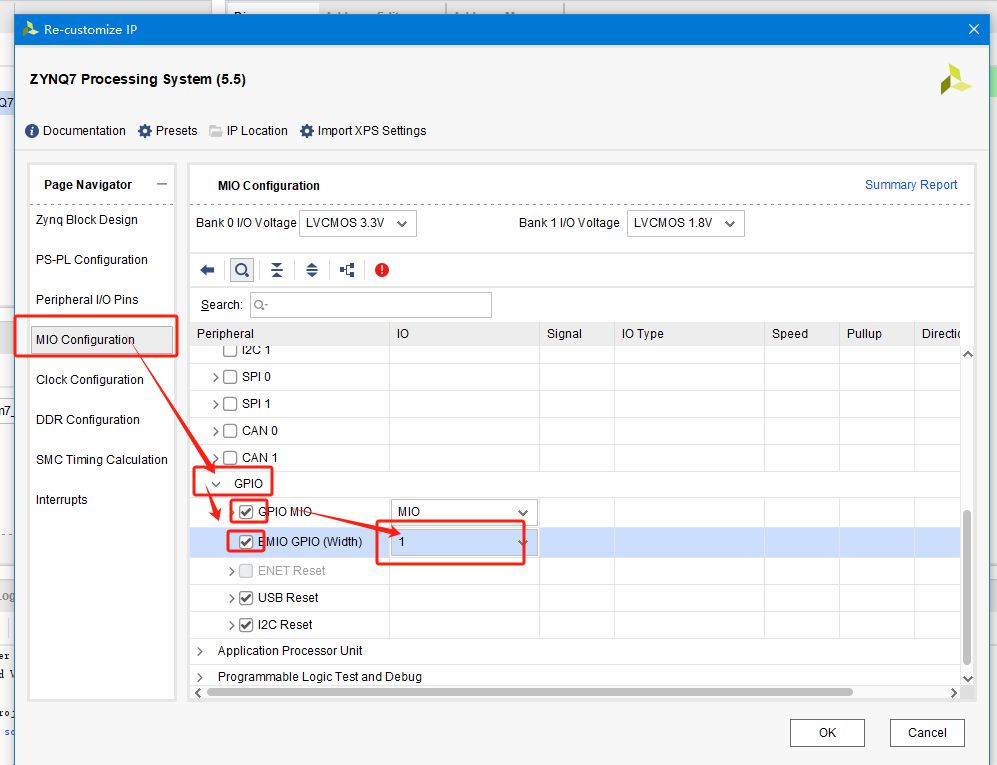Open the EMIO GPIO width dropdown
Viewport: 997px width, 765px height.
point(464,542)
